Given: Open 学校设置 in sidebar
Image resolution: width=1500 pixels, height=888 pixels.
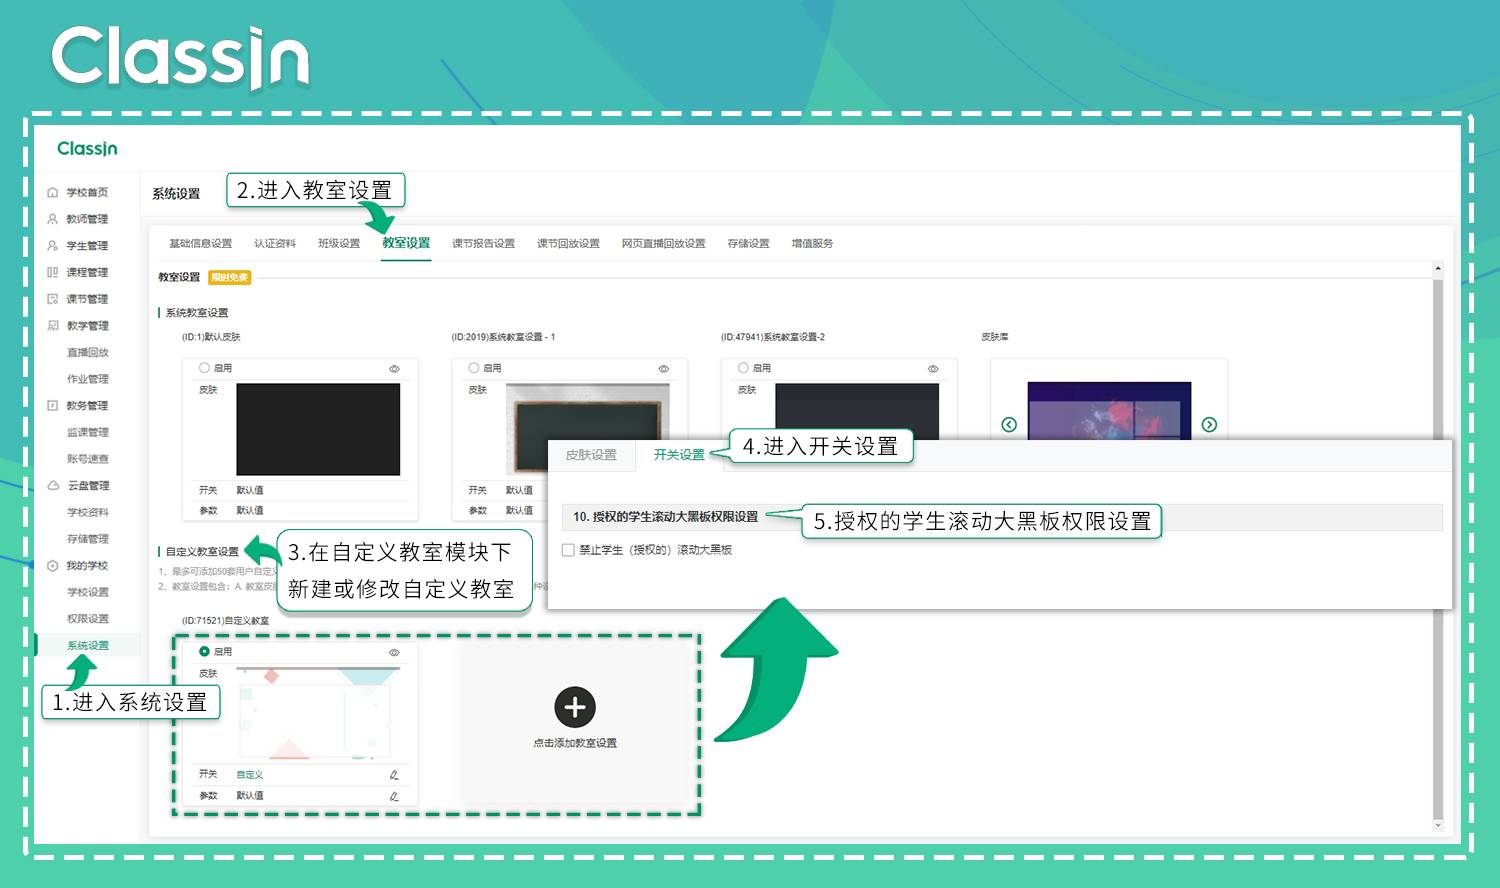Looking at the screenshot, I should pyautogui.click(x=88, y=592).
